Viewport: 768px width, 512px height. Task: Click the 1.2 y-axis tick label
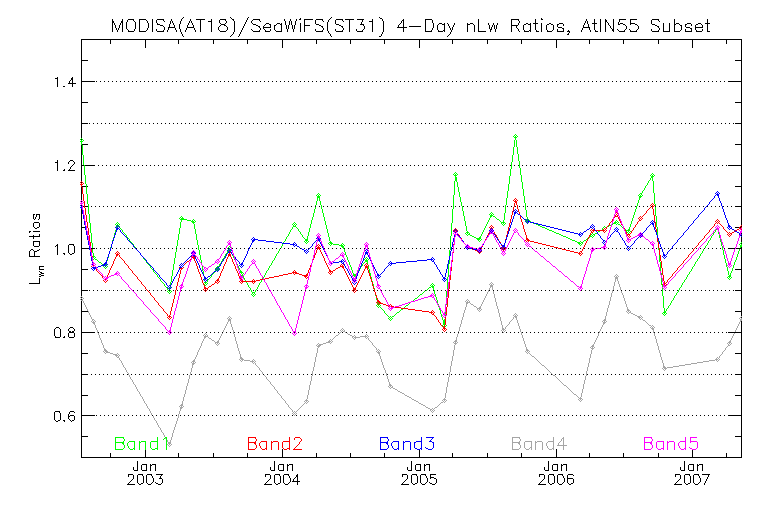(64, 166)
